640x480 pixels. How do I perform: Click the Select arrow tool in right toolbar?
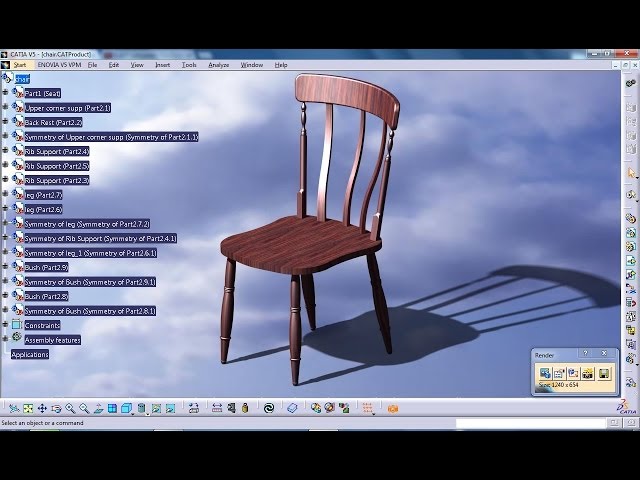631,173
